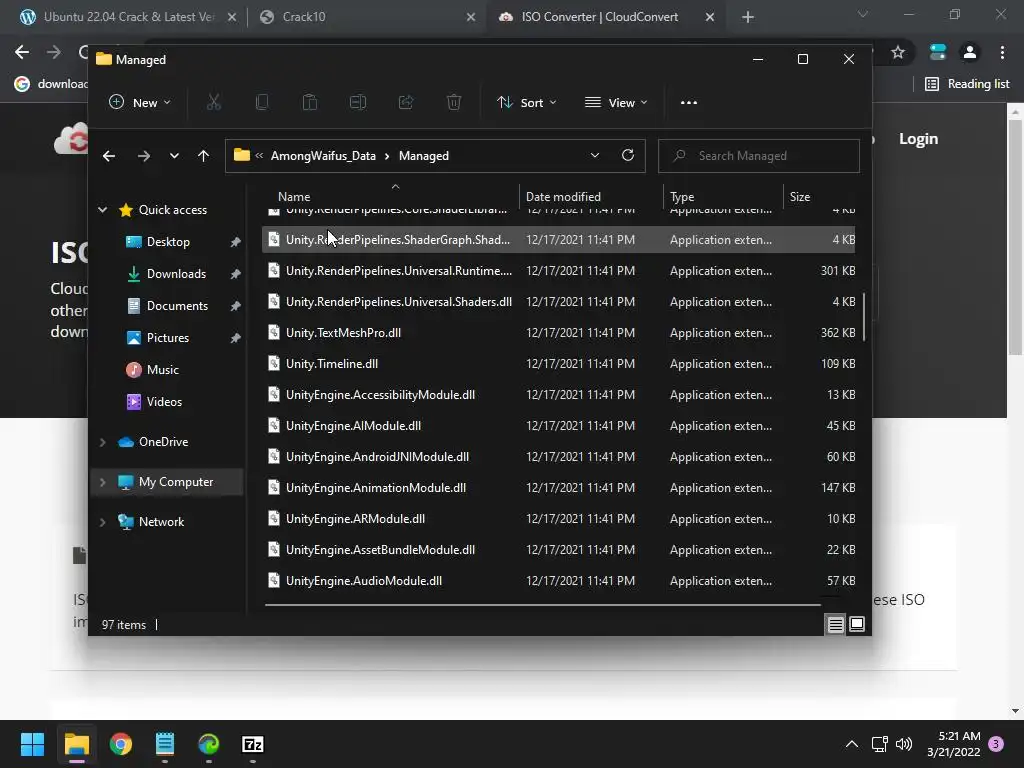Open 7-Zip icon on taskbar

click(x=253, y=744)
